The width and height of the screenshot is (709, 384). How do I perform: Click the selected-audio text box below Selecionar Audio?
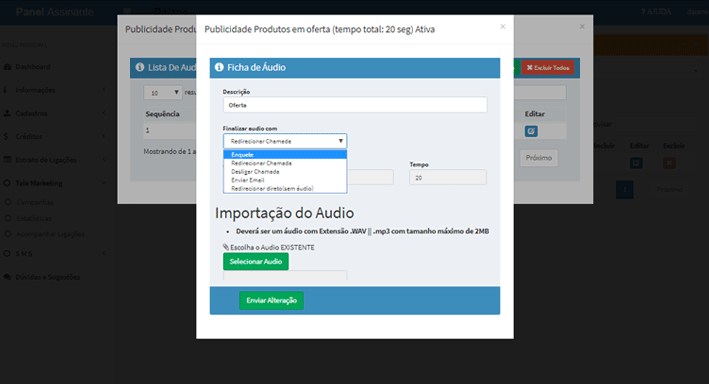tap(285, 275)
